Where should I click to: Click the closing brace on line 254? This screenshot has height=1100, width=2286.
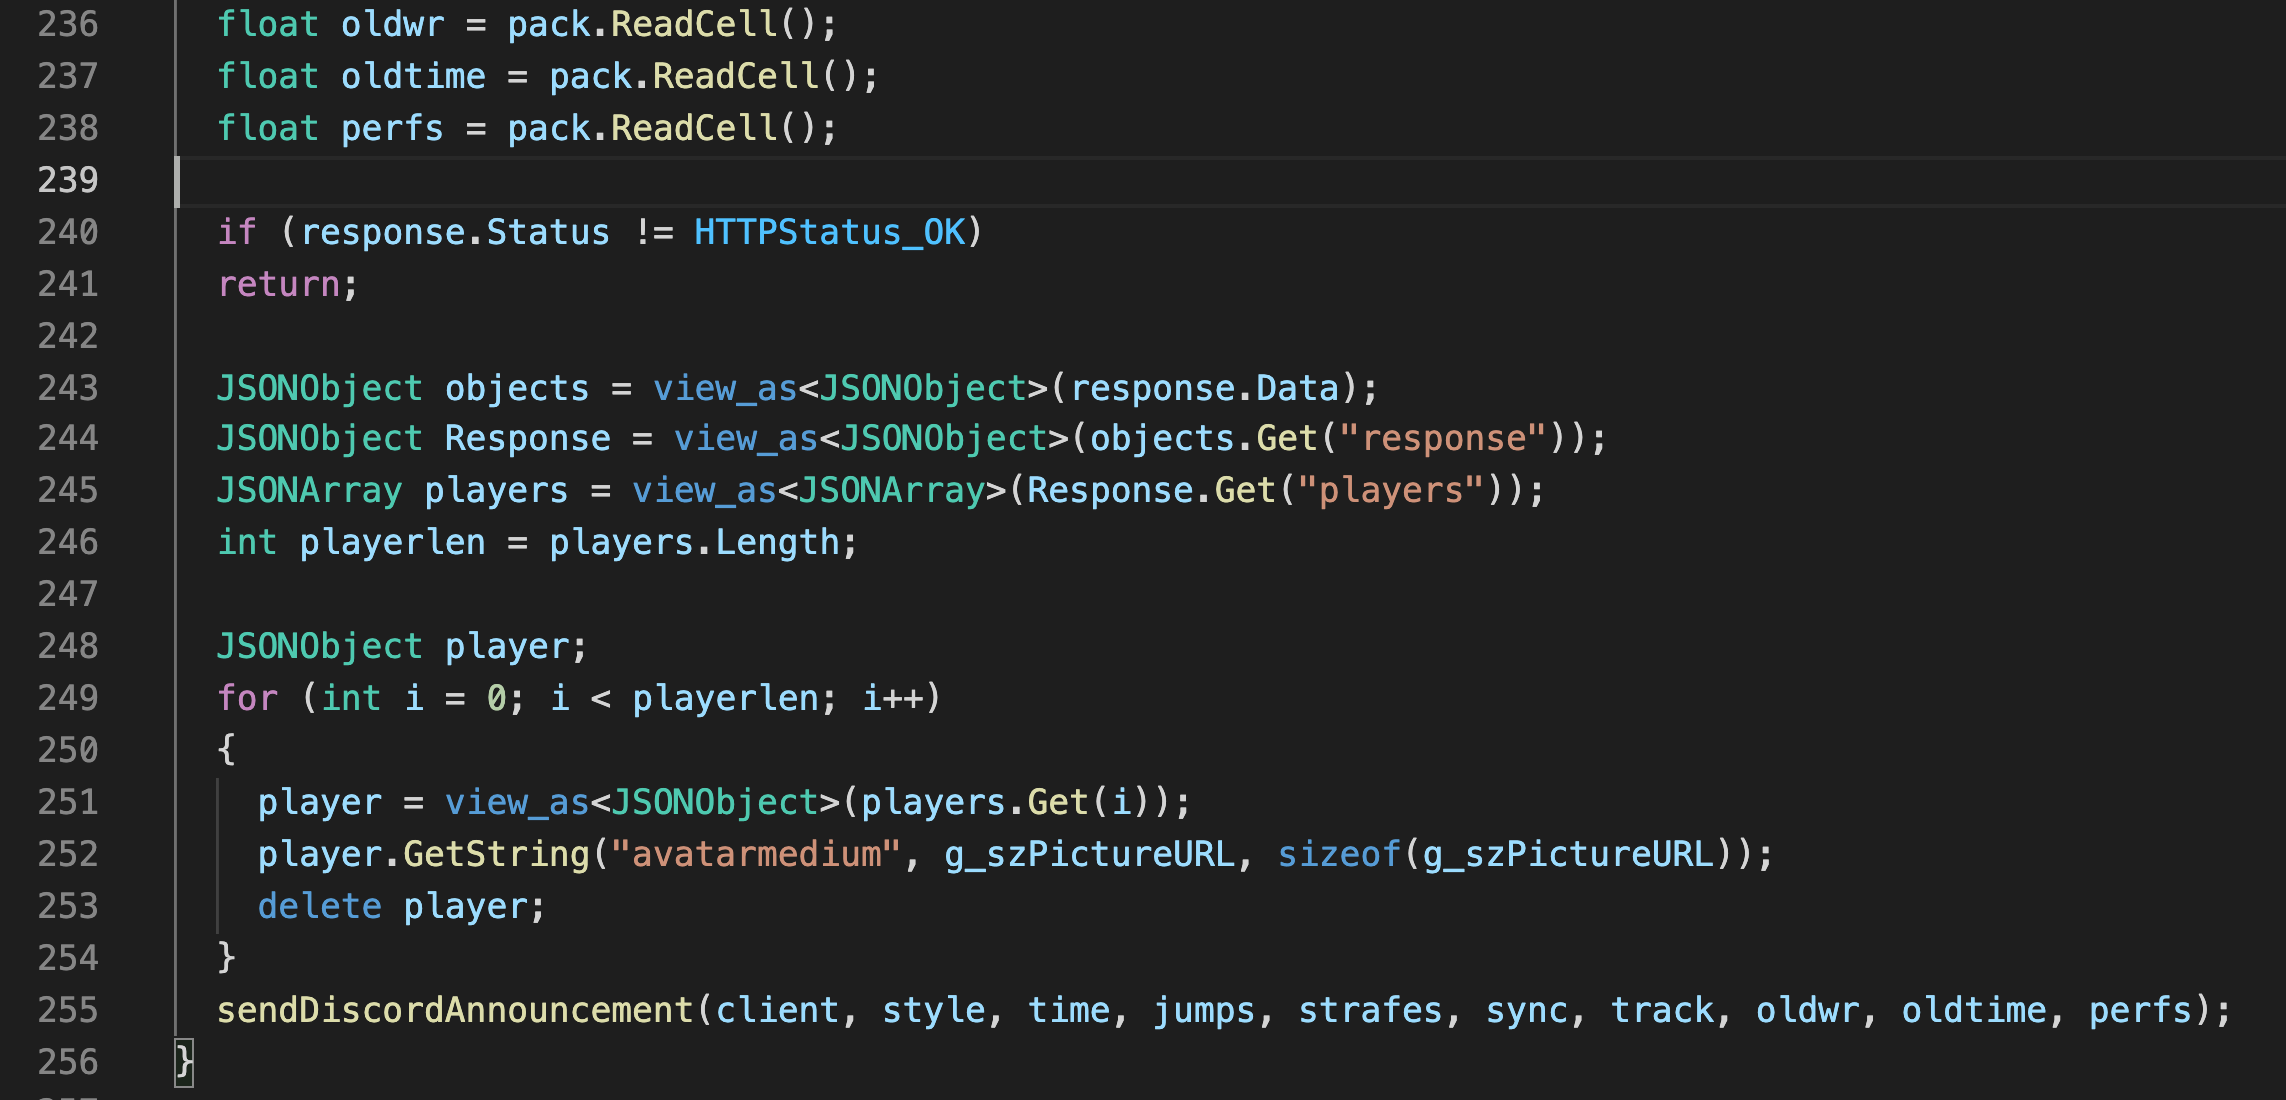(225, 957)
